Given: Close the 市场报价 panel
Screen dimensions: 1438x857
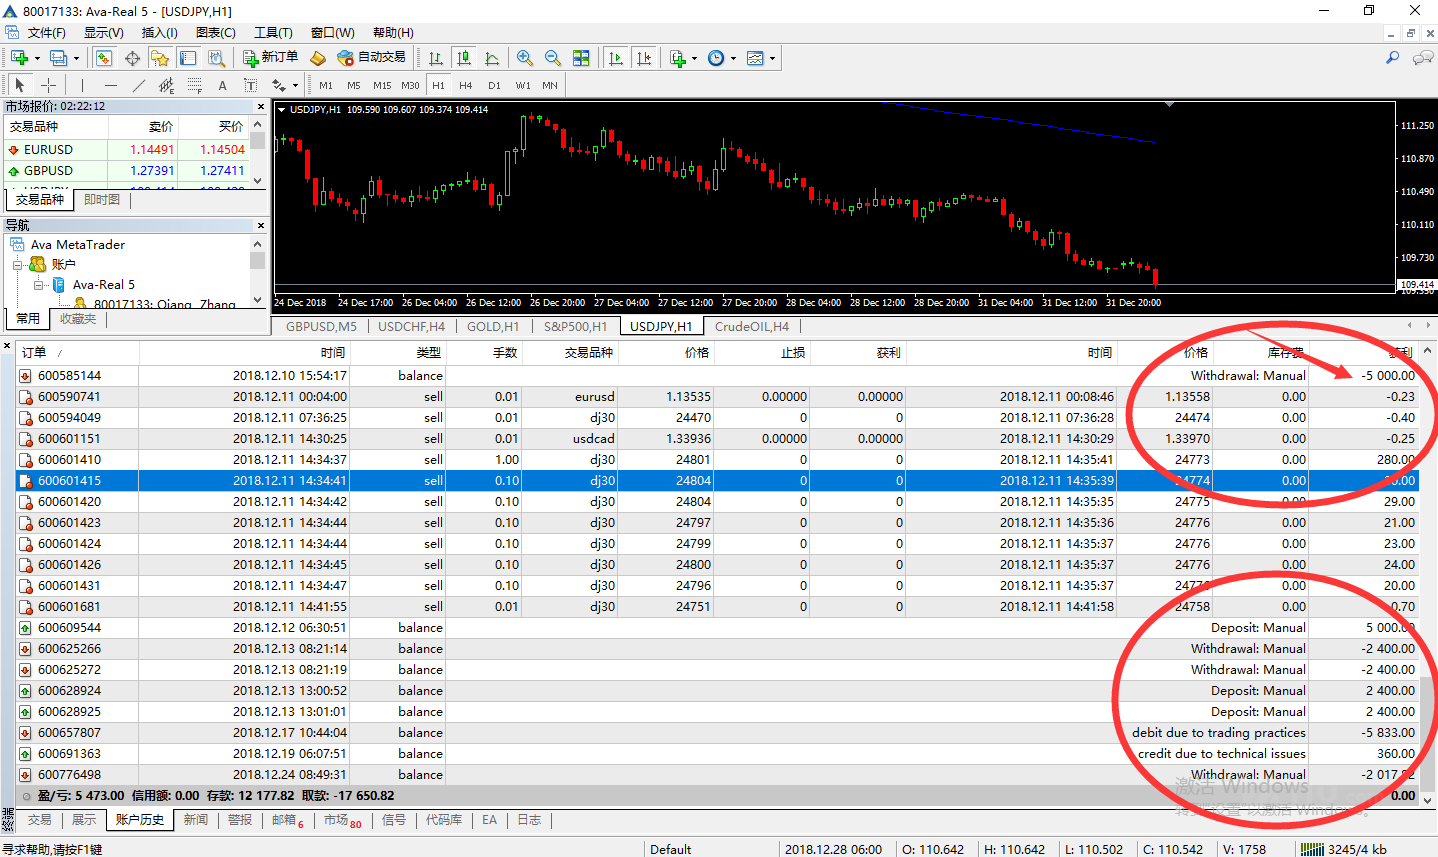Looking at the screenshot, I should click(x=261, y=106).
